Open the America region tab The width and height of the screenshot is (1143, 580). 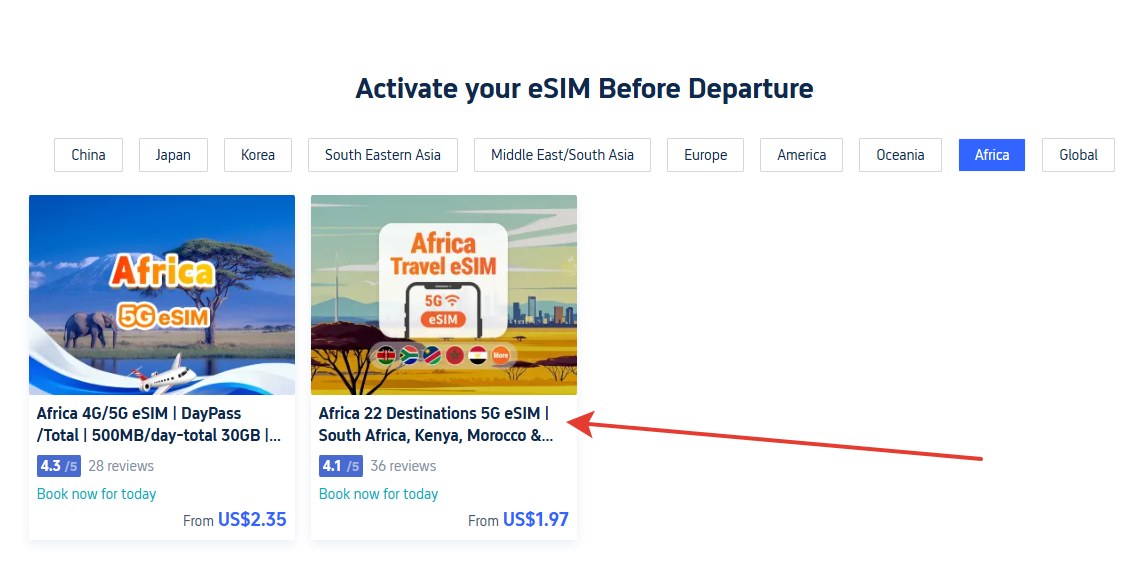click(x=802, y=155)
